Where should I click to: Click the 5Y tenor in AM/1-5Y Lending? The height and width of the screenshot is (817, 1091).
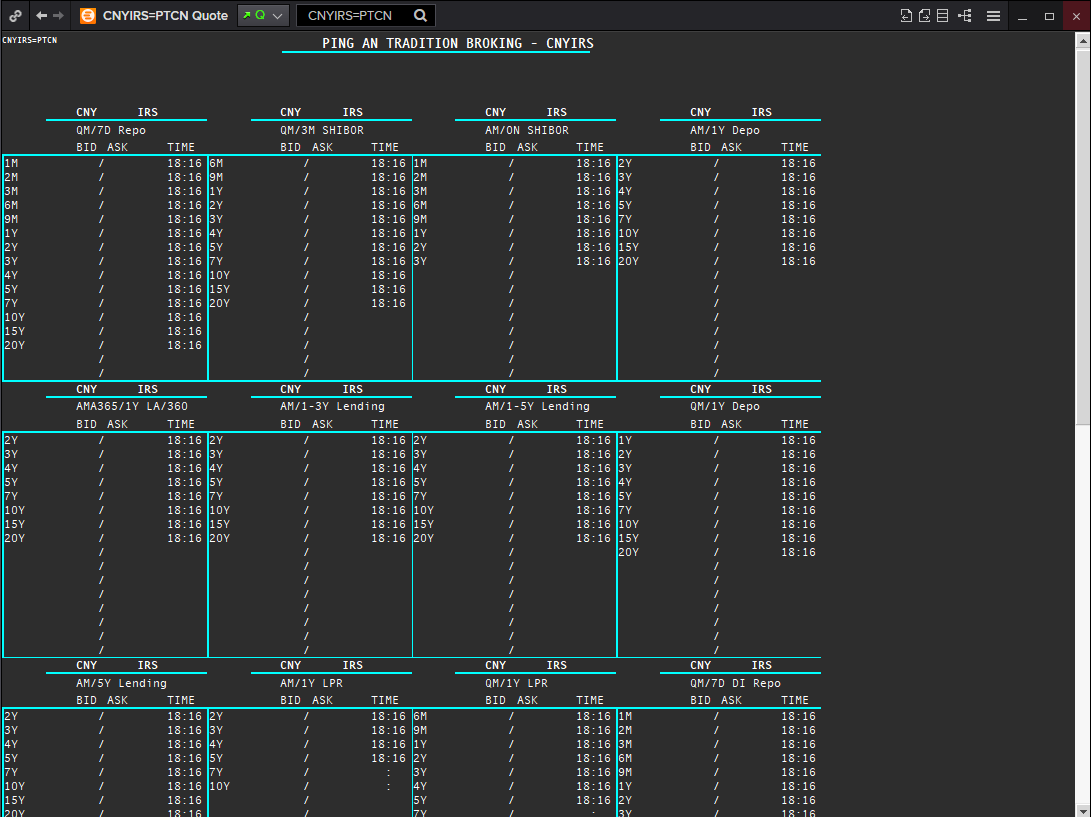pyautogui.click(x=420, y=482)
